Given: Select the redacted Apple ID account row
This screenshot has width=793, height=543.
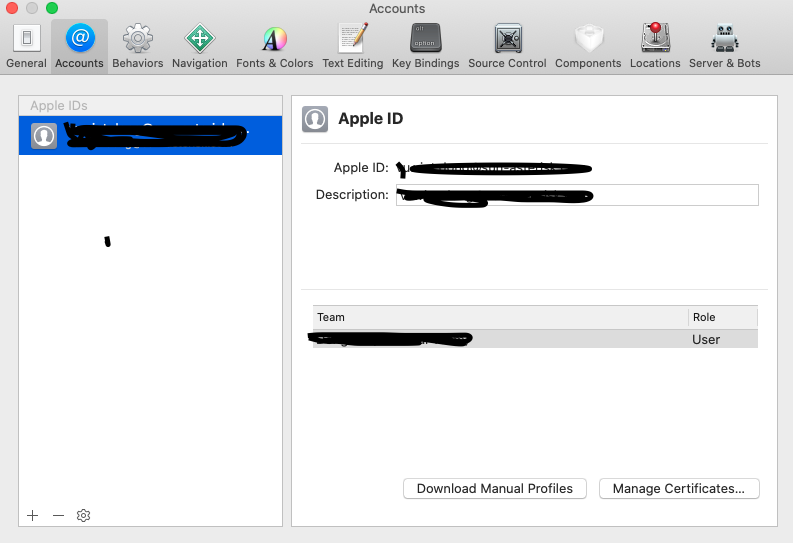Looking at the screenshot, I should point(151,135).
